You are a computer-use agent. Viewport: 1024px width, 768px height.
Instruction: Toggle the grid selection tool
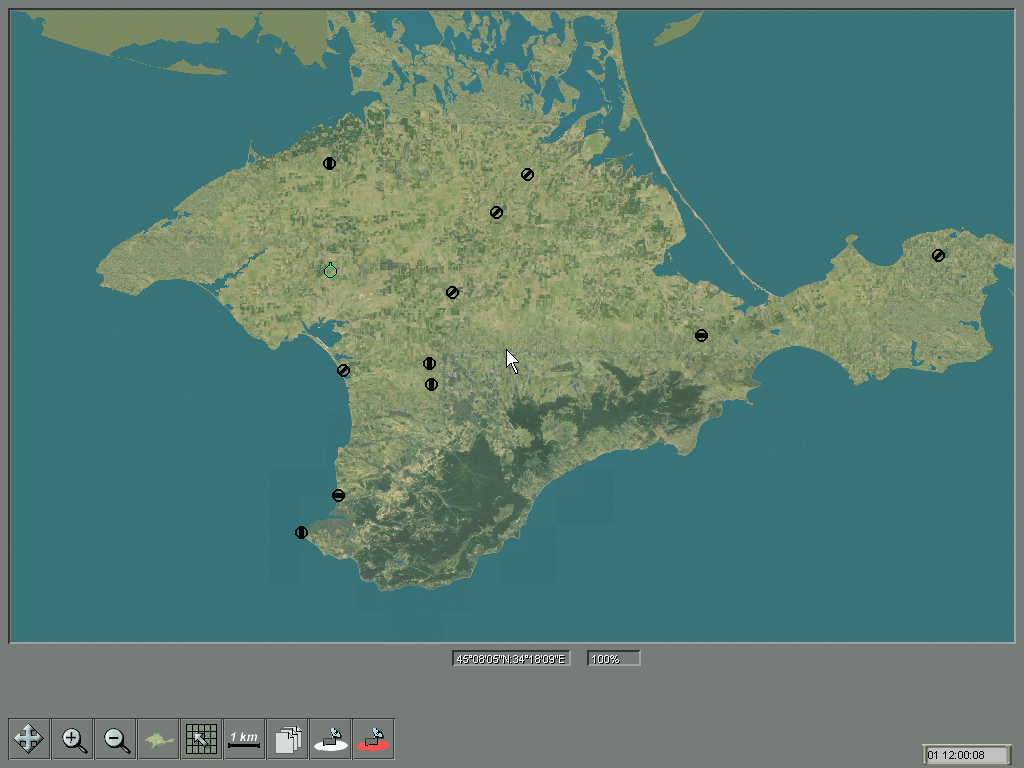tap(202, 739)
